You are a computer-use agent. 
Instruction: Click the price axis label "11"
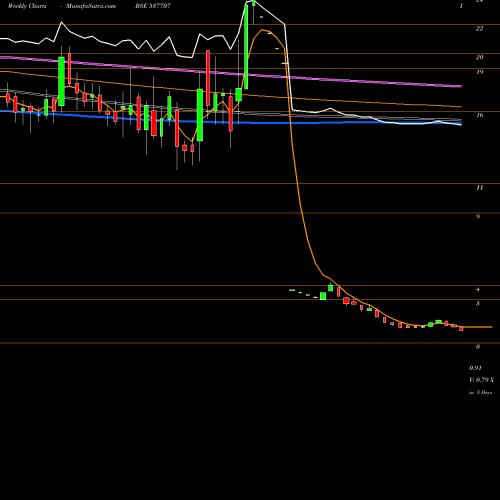coord(479,188)
